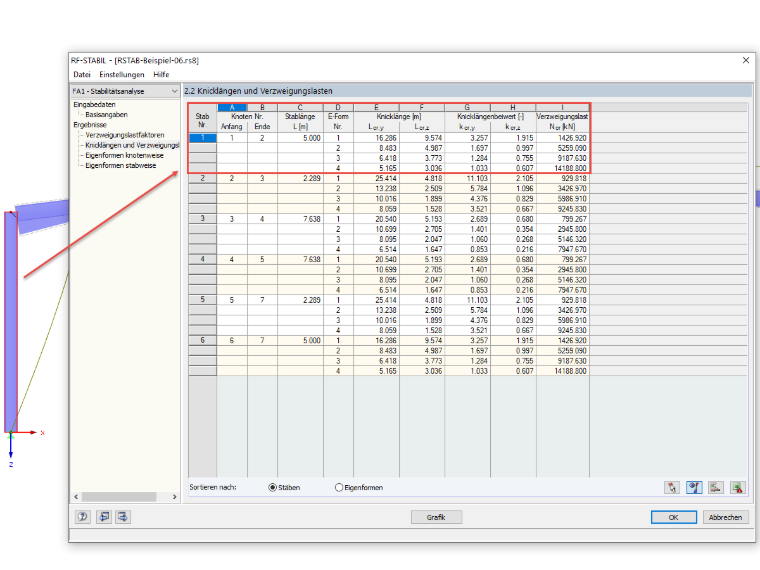Go to next table with right-arrow icon

pos(123,517)
